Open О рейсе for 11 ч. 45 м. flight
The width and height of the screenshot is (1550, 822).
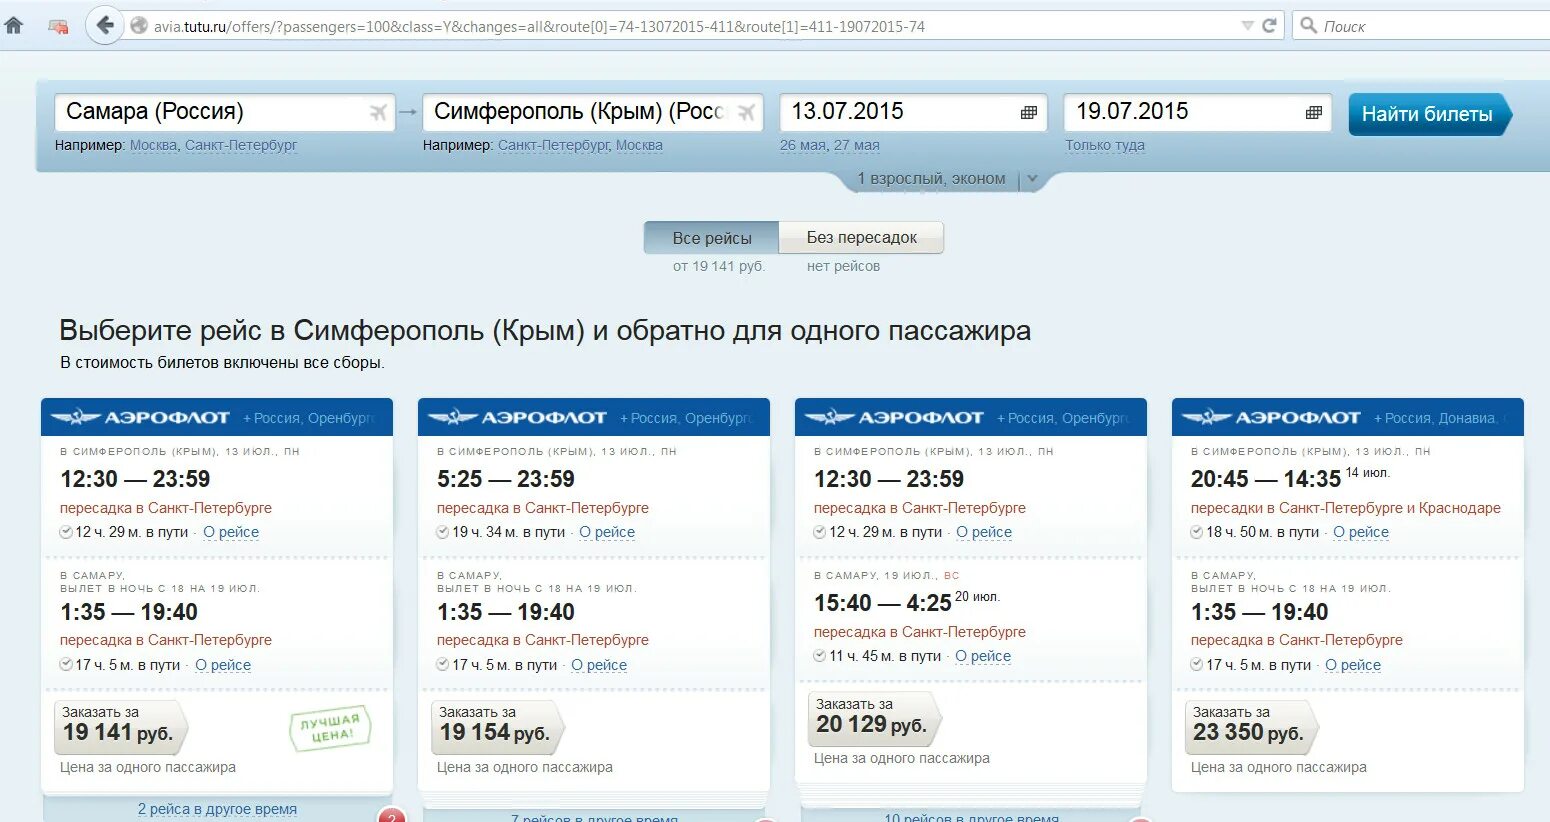point(983,656)
